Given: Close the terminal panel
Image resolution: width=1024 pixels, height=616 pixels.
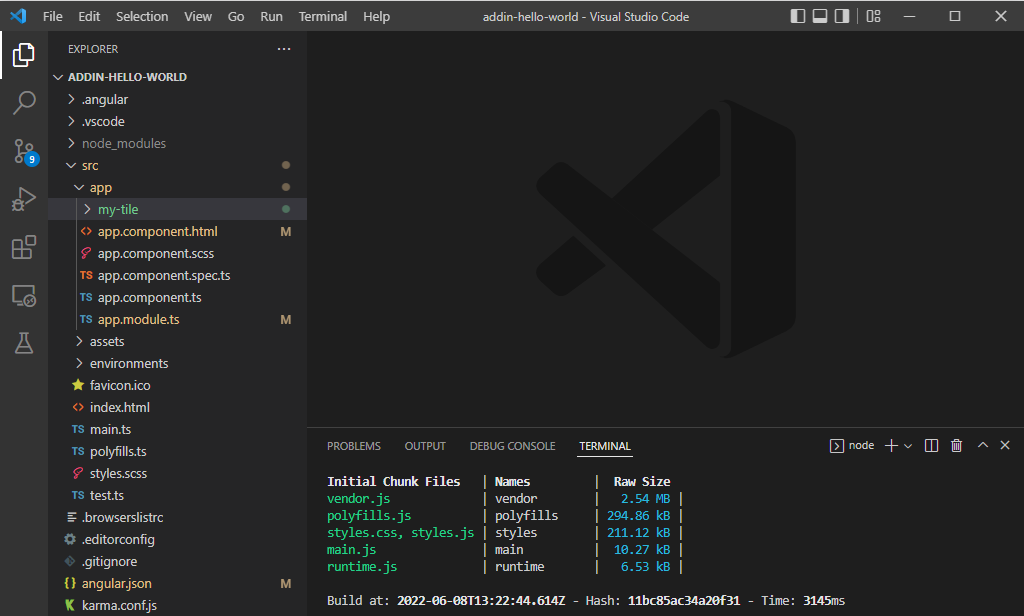Looking at the screenshot, I should point(1005,445).
